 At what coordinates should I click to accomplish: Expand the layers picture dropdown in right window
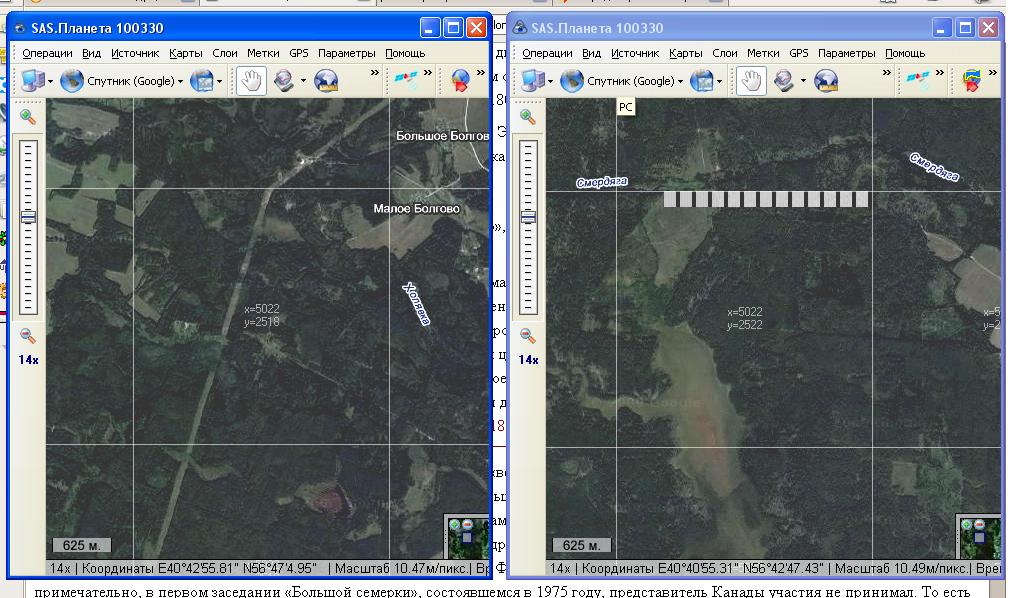pyautogui.click(x=720, y=82)
